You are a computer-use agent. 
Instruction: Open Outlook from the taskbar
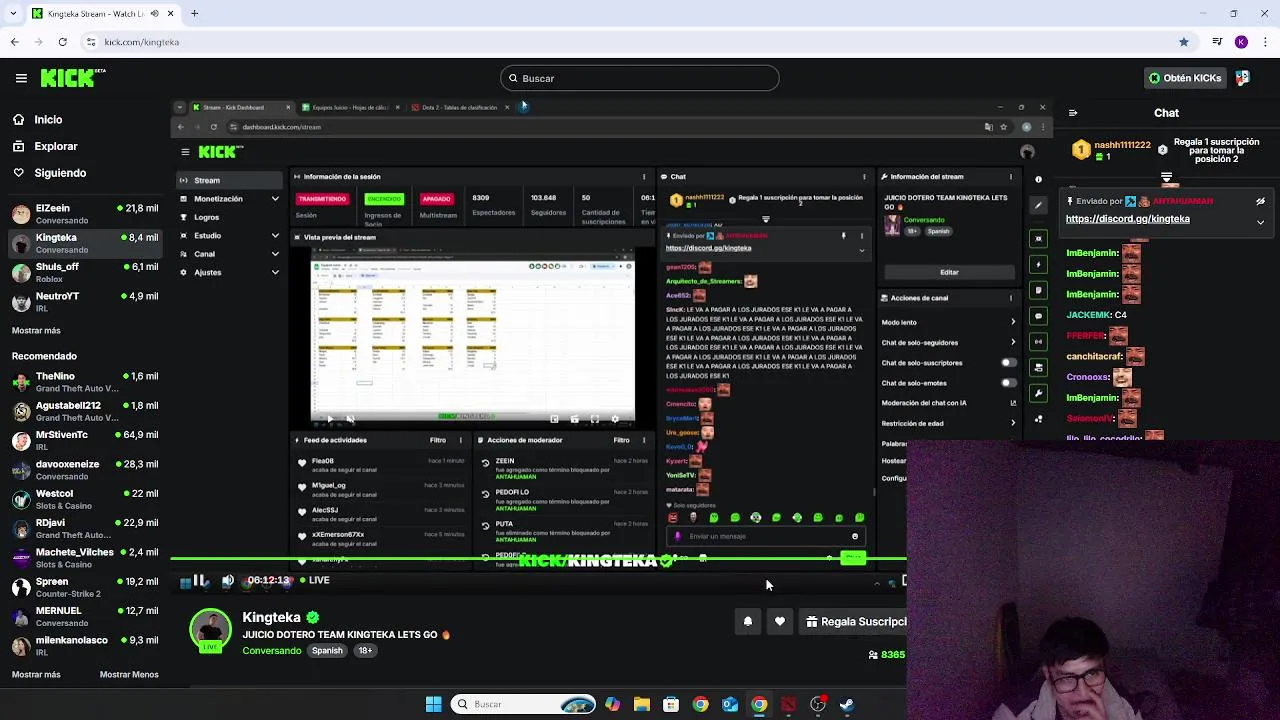[730, 704]
